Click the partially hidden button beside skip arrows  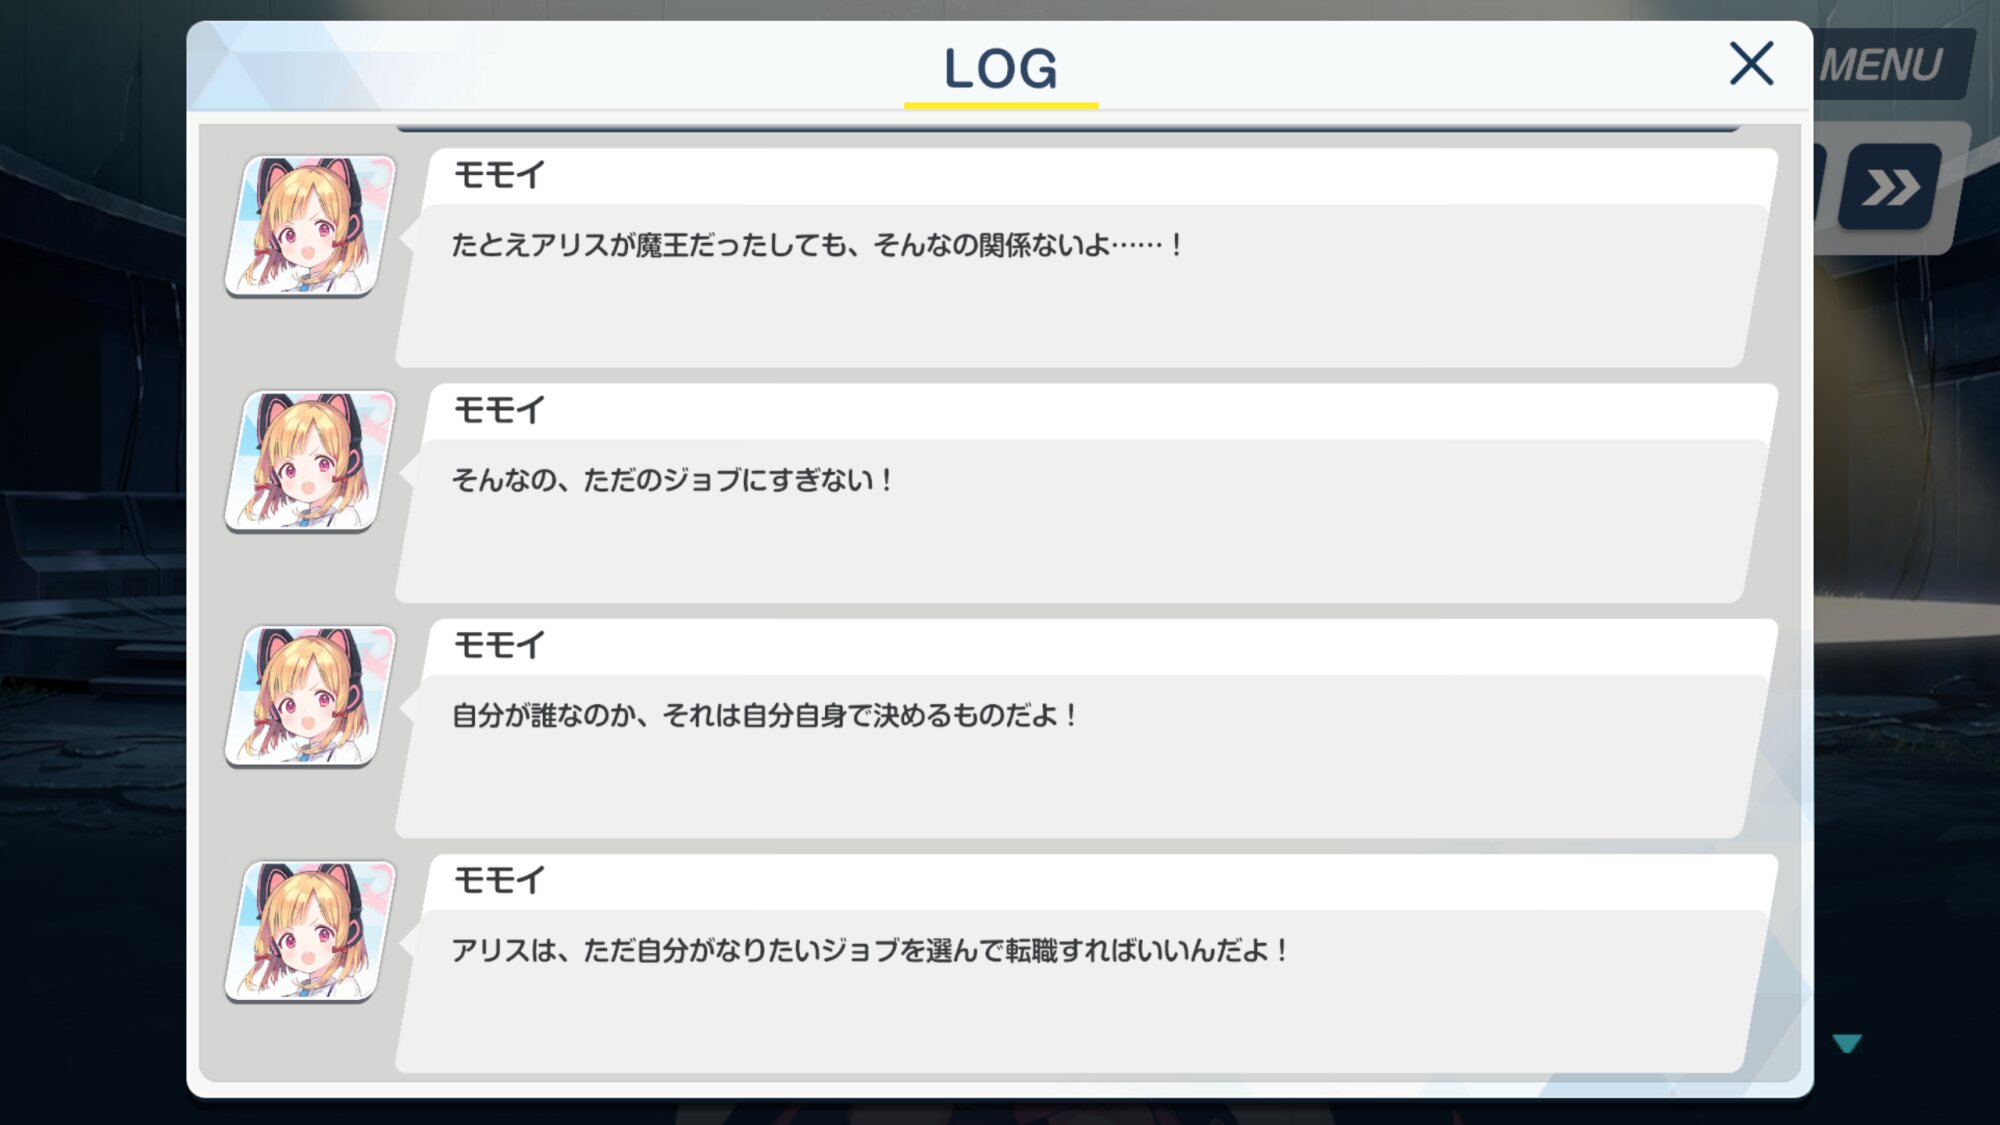1820,185
